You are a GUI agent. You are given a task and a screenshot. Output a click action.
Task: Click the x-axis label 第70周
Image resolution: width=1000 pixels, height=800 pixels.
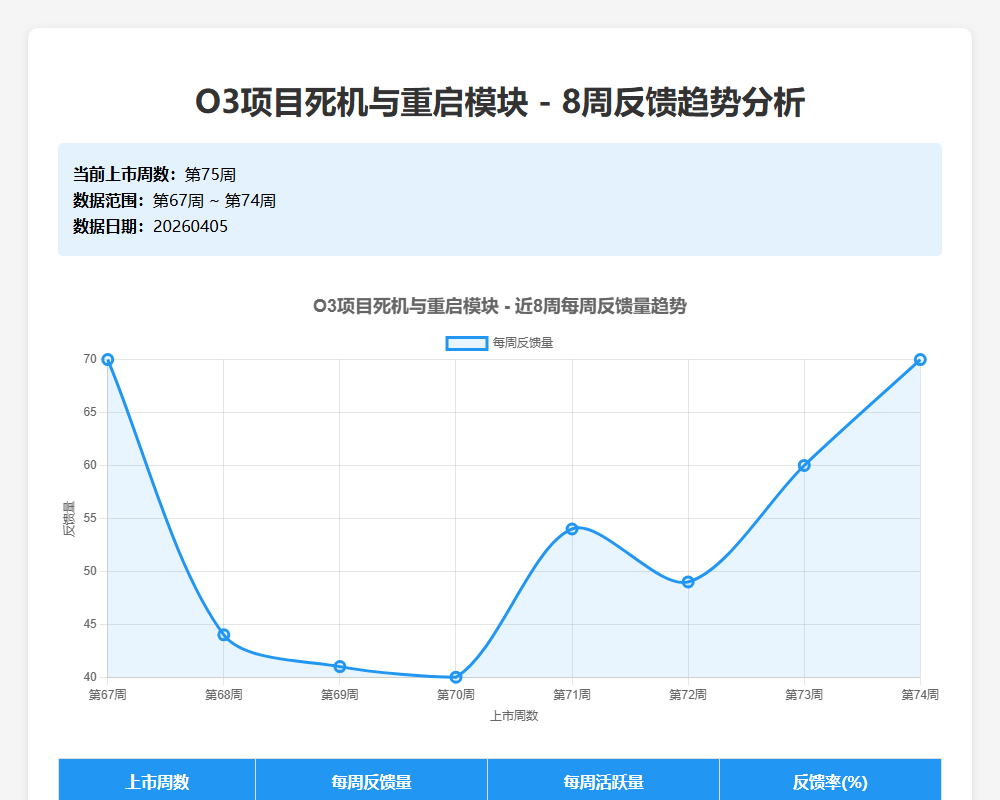pos(456,695)
